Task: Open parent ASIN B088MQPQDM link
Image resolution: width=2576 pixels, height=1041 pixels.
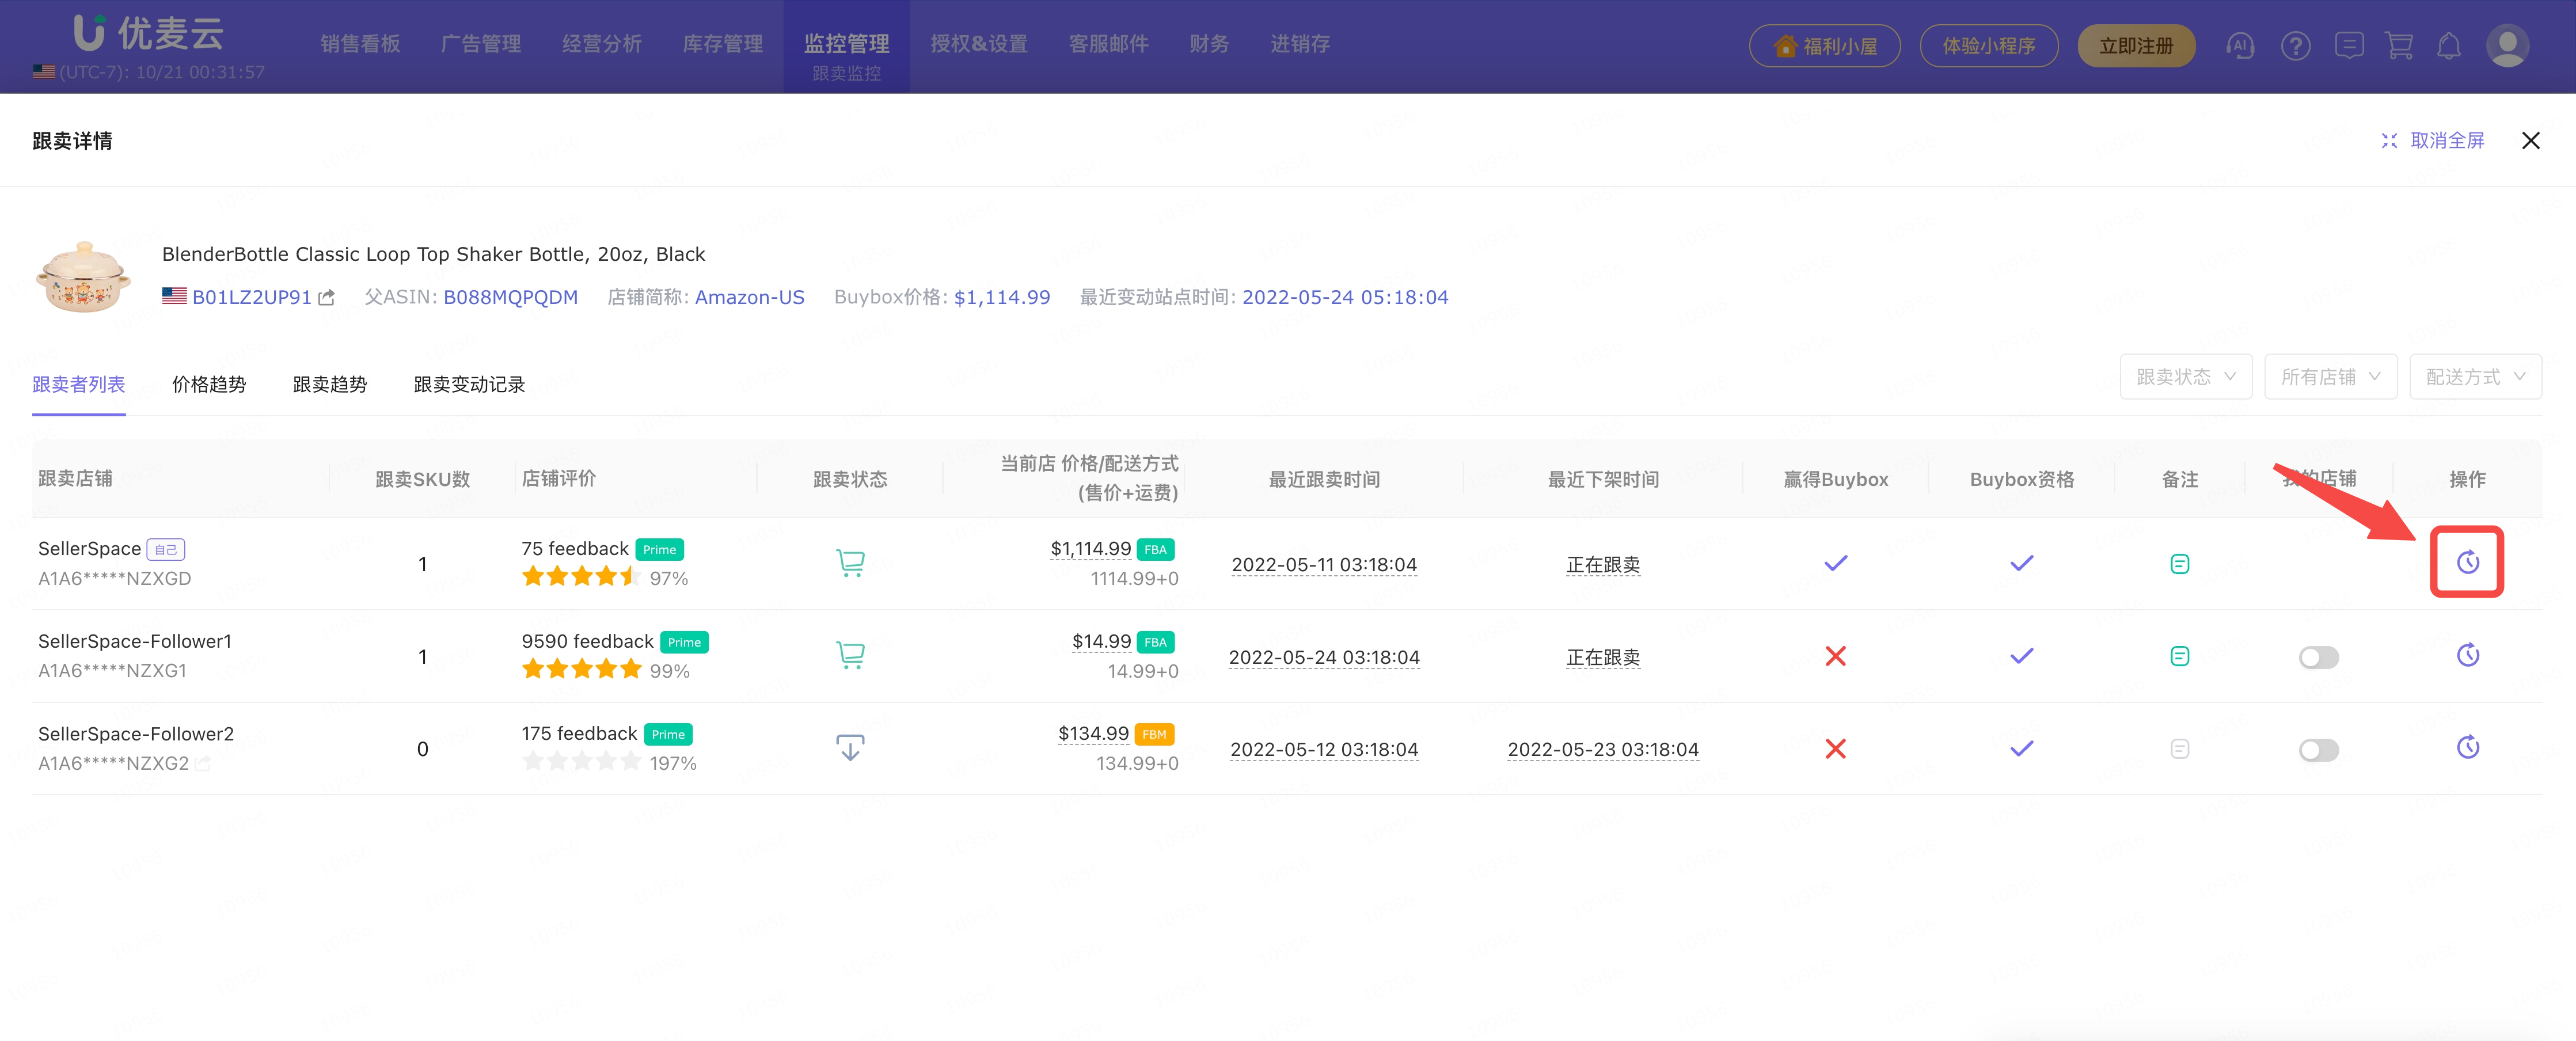Action: (510, 297)
